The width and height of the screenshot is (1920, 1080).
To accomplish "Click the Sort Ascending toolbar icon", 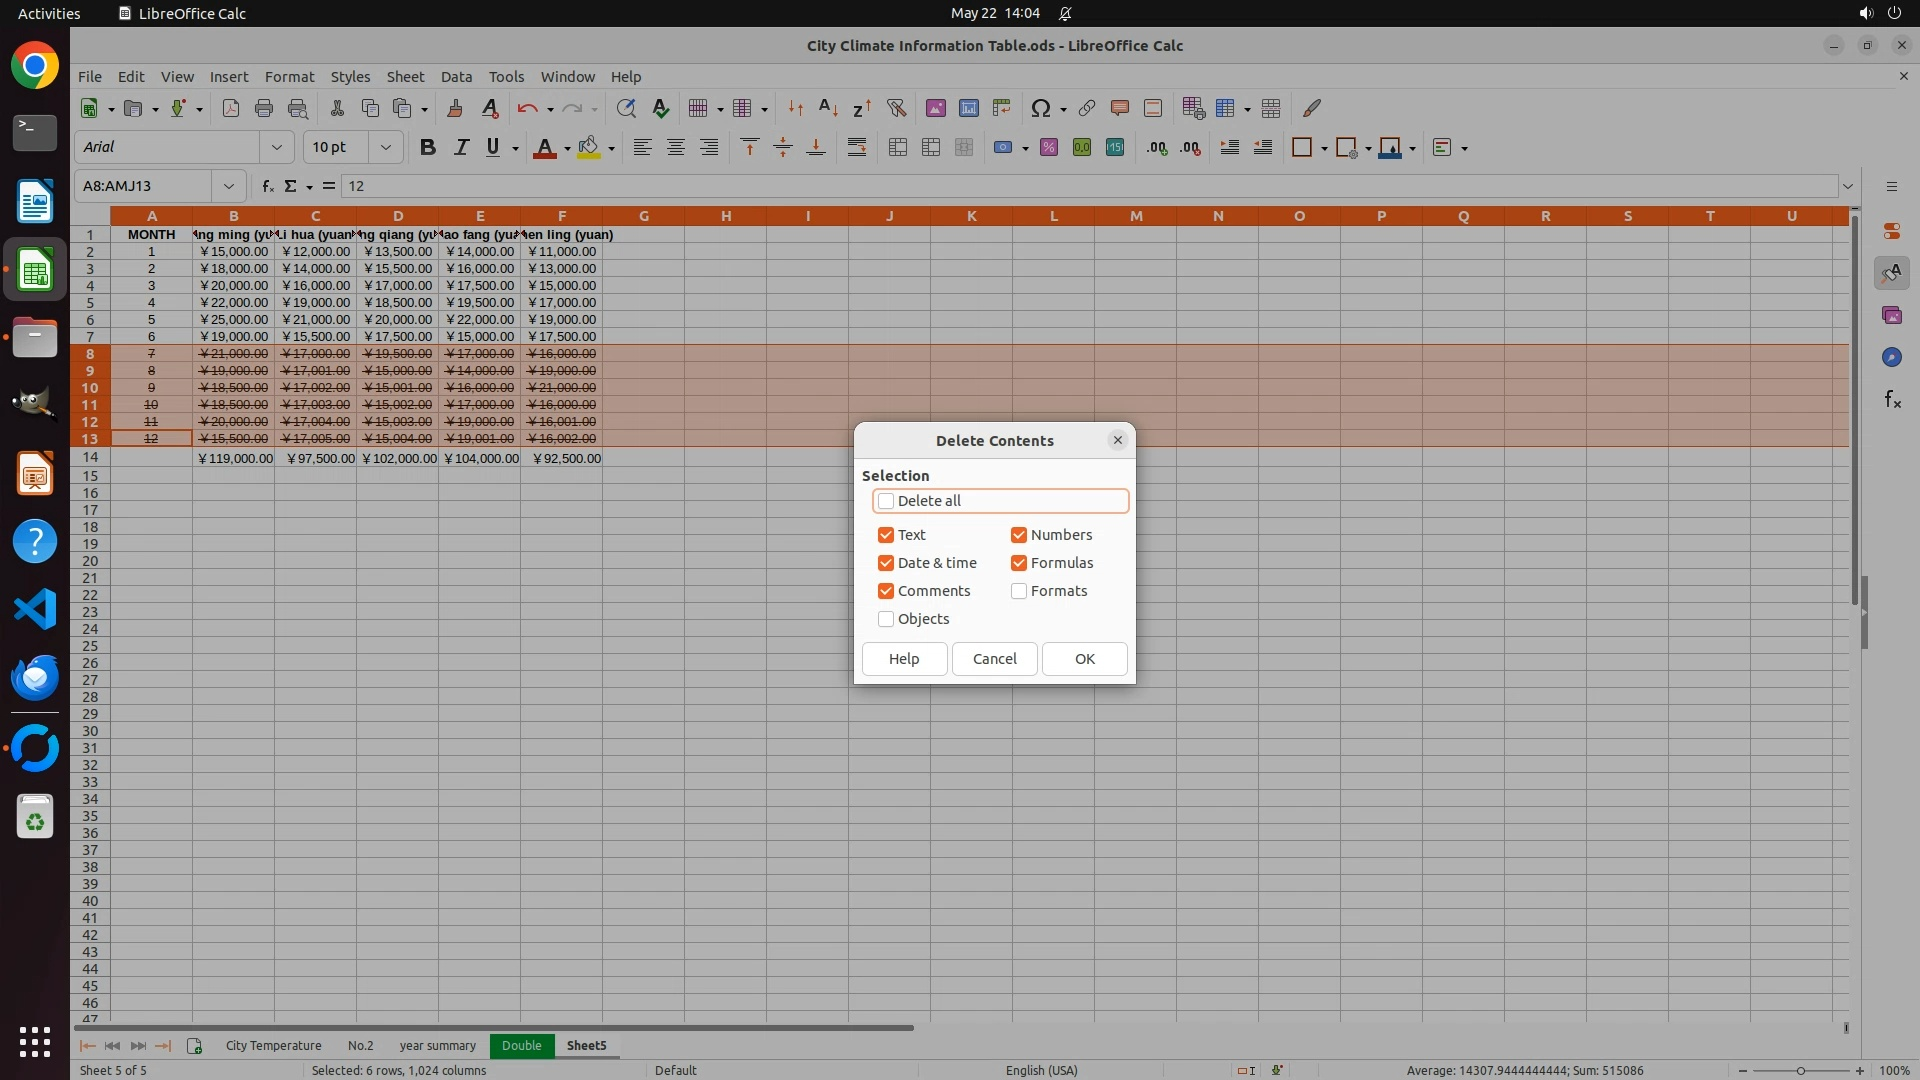I will (x=828, y=108).
